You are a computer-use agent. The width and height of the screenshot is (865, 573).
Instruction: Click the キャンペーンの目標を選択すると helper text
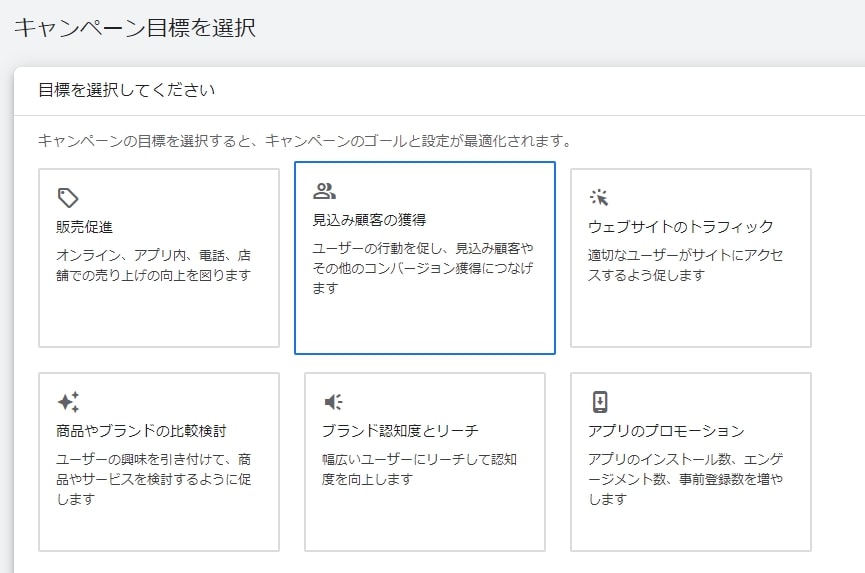coord(304,141)
